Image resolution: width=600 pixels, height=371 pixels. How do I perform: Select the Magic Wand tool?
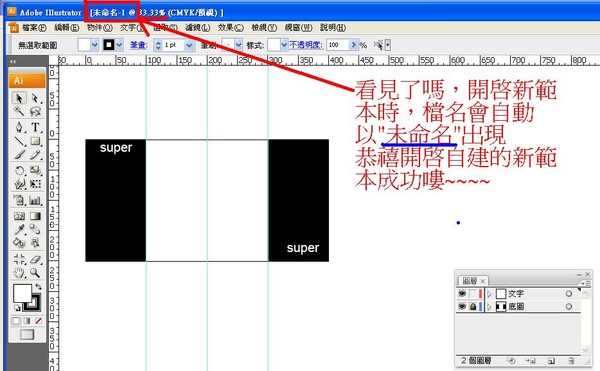coord(19,111)
